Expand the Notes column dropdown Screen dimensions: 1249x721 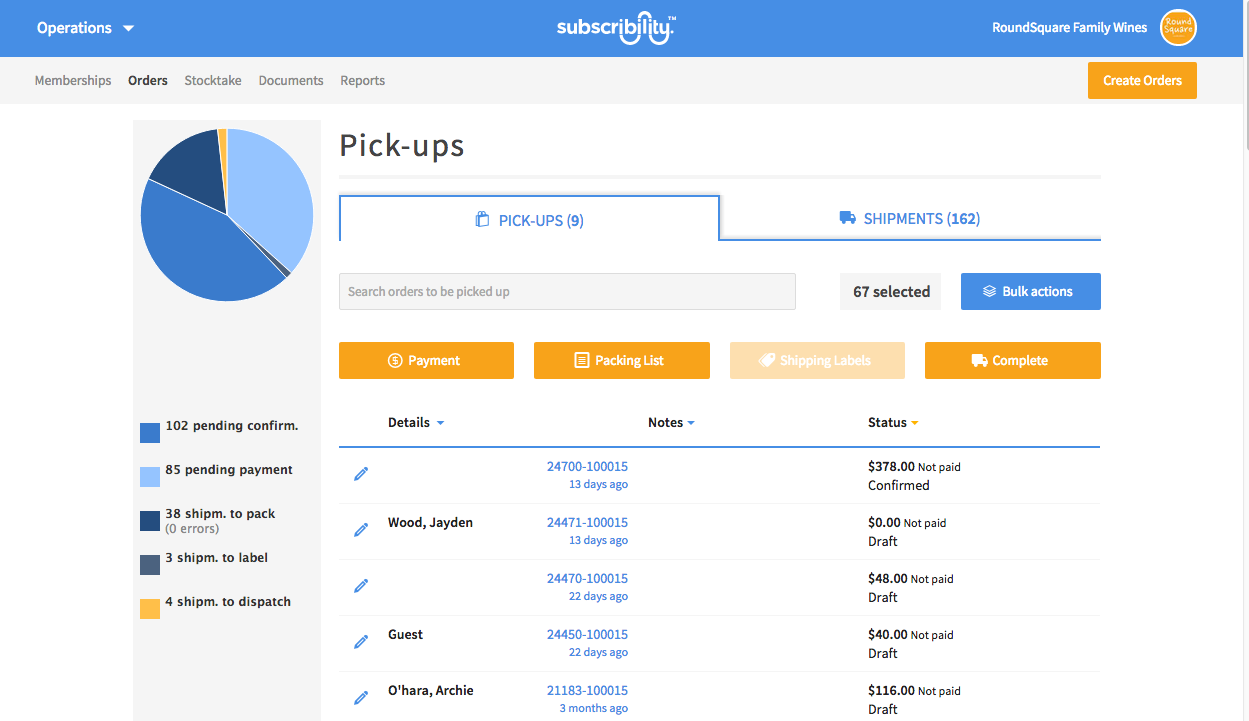[691, 423]
